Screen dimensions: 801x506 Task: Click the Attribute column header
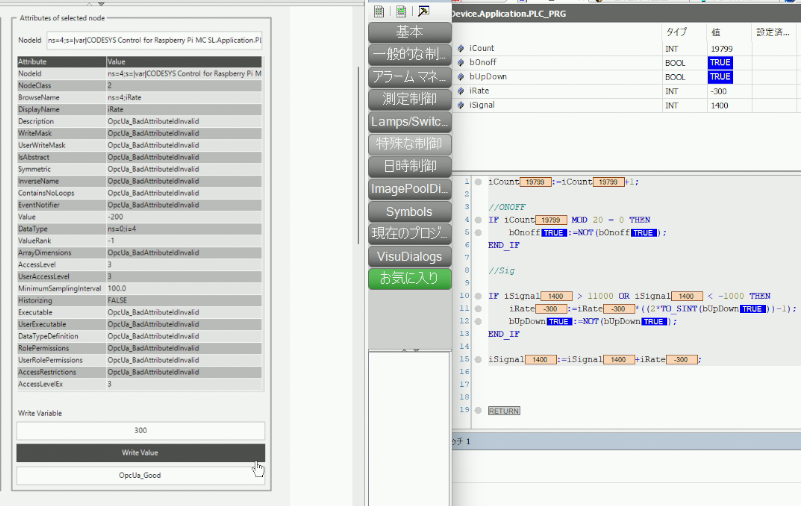point(62,62)
